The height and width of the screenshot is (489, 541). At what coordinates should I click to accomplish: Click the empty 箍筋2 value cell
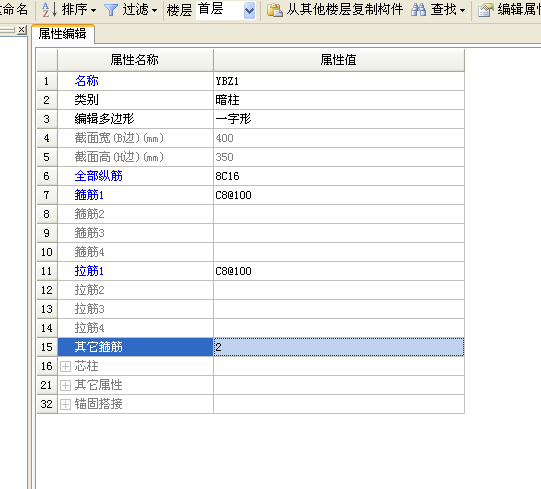[339, 214]
